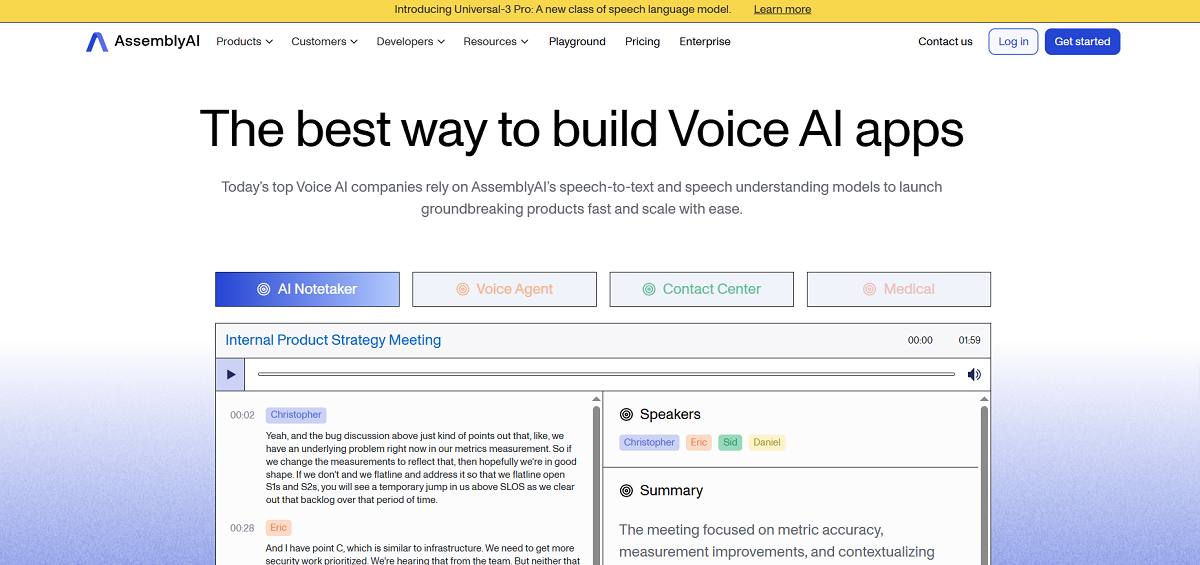Mute the audio with the speaker icon
The image size is (1200, 565).
pyautogui.click(x=974, y=375)
